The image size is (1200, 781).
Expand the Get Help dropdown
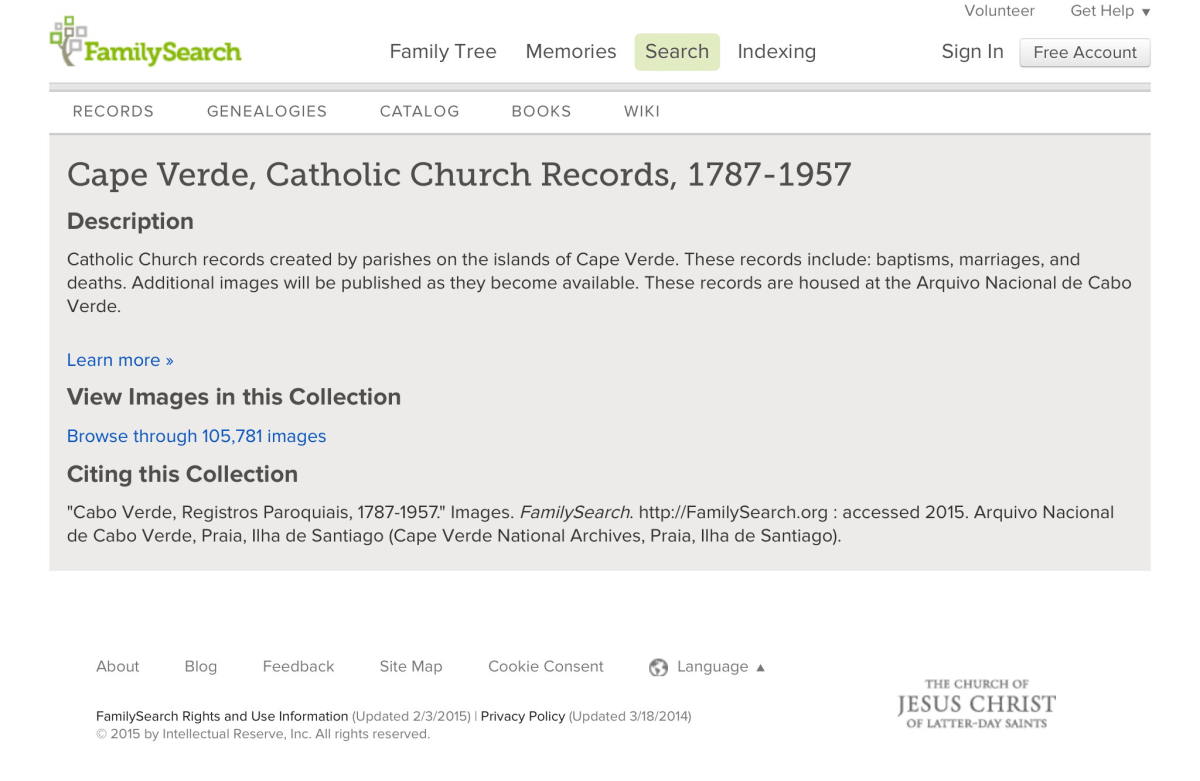(x=1103, y=11)
